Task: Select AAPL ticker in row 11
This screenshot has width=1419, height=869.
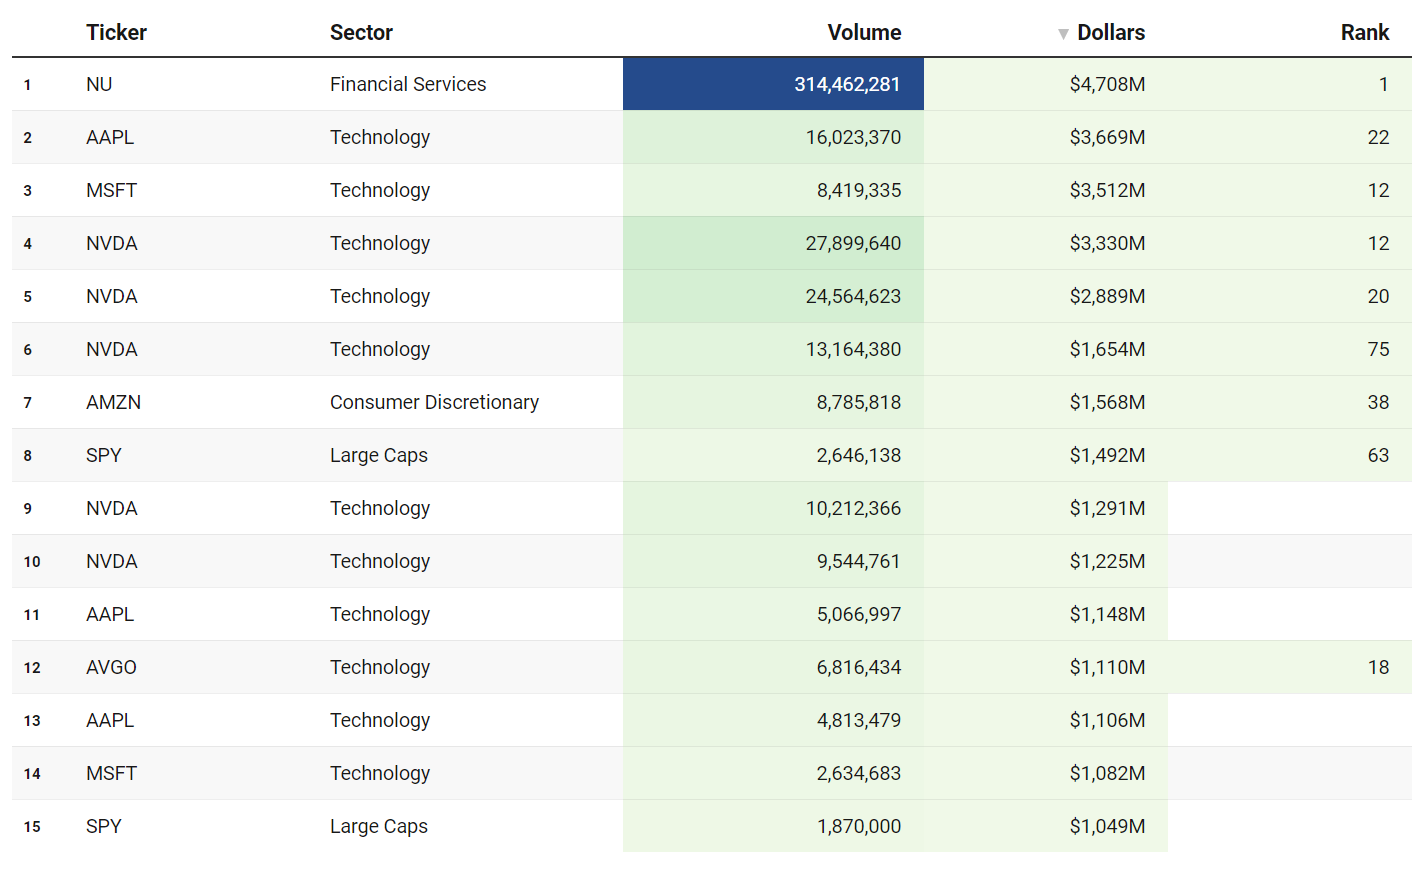Action: 110,615
